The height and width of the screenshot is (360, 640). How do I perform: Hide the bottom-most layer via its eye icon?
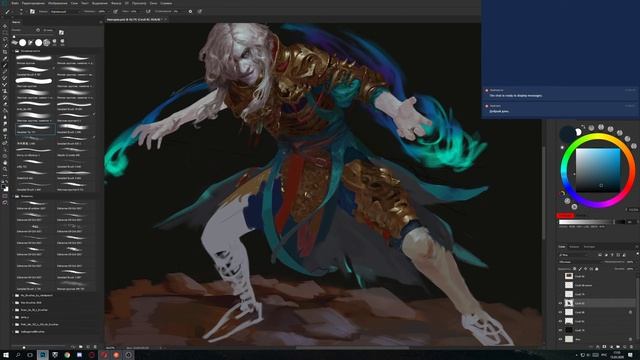(561, 339)
